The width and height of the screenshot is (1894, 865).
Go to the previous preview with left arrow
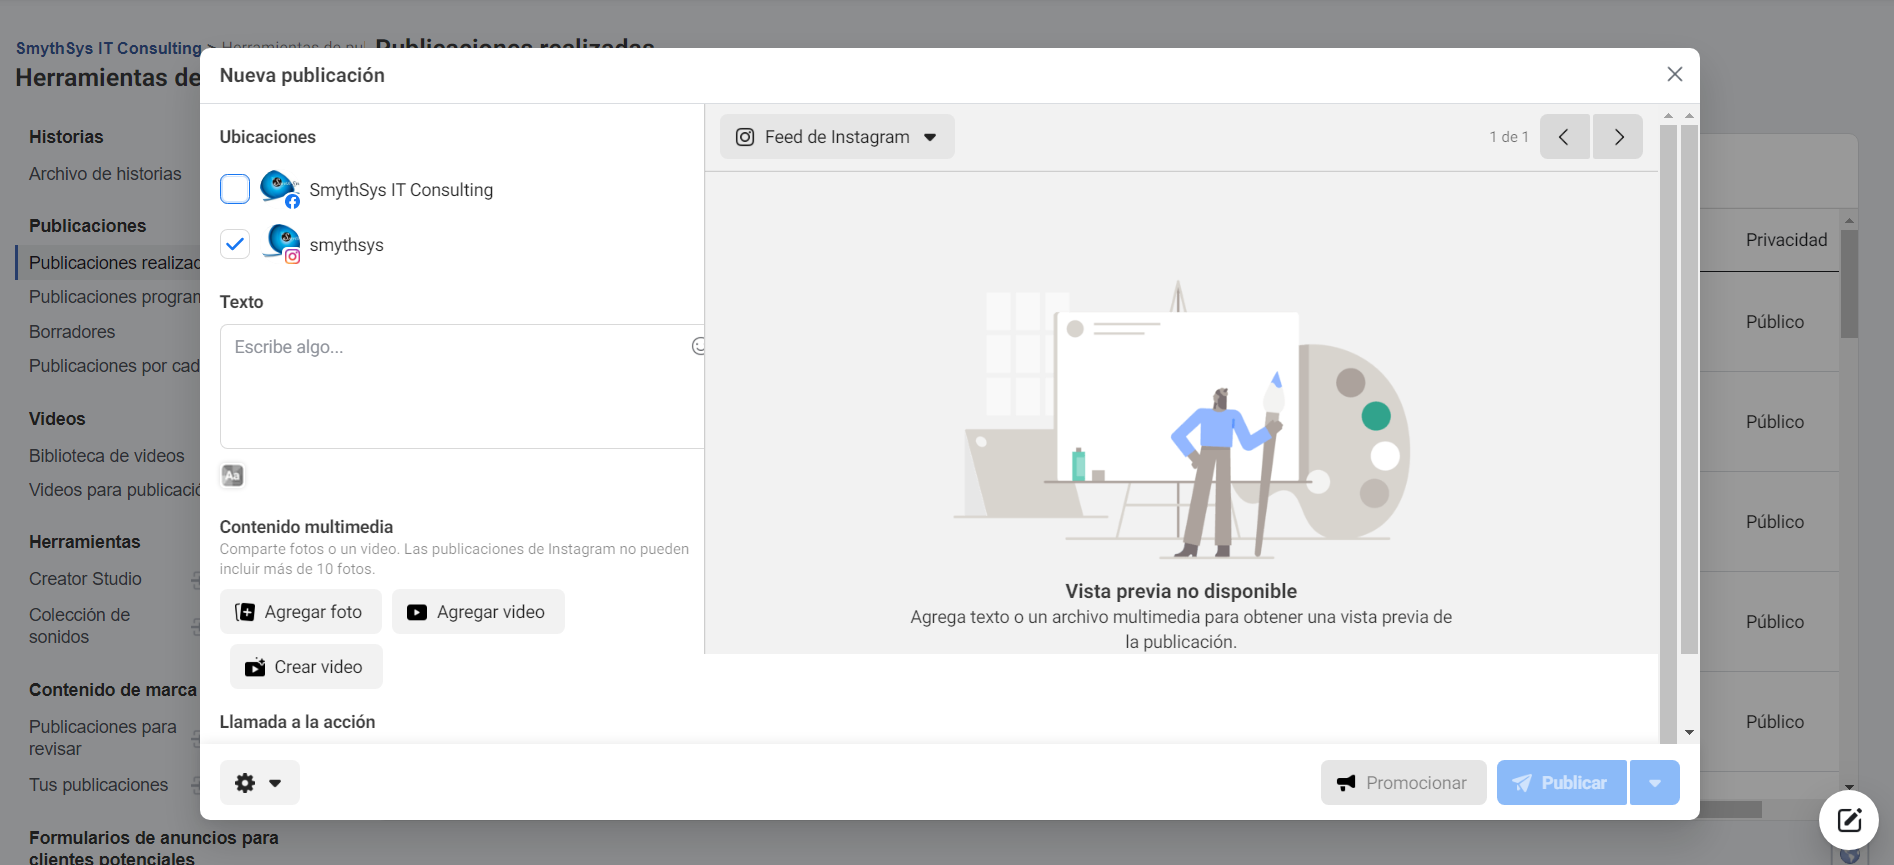pyautogui.click(x=1564, y=137)
